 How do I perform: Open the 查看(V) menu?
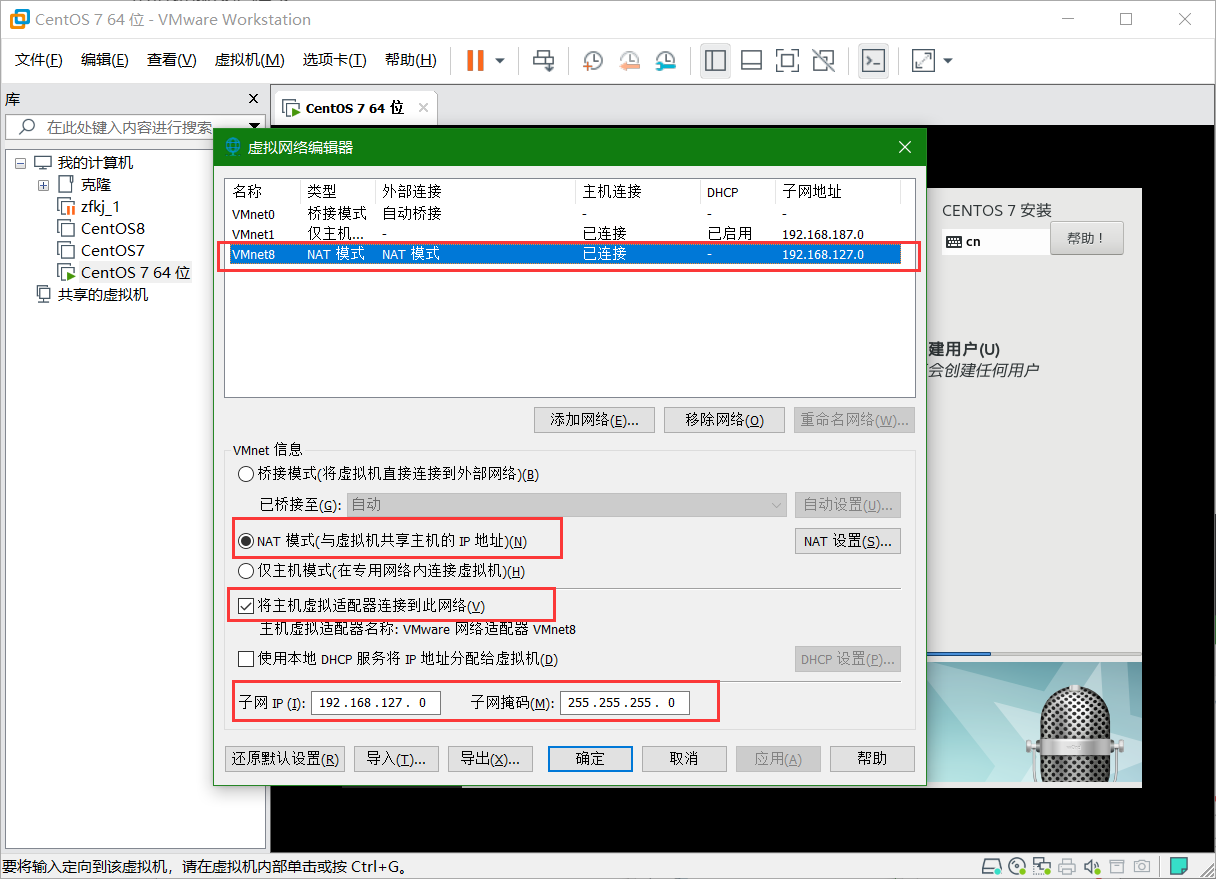(x=171, y=60)
